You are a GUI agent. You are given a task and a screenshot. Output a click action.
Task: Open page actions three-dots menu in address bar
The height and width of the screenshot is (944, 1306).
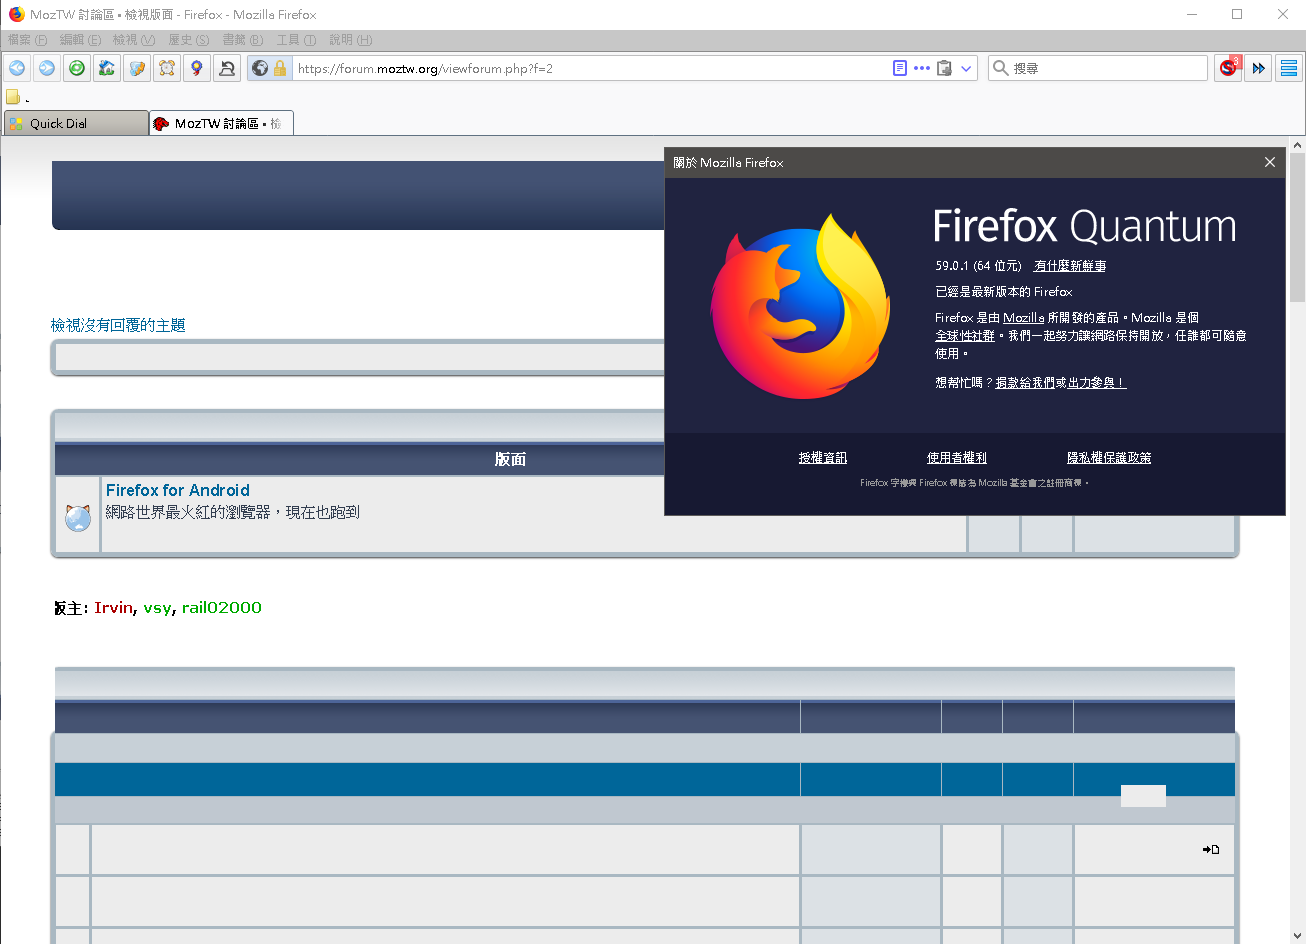point(922,68)
